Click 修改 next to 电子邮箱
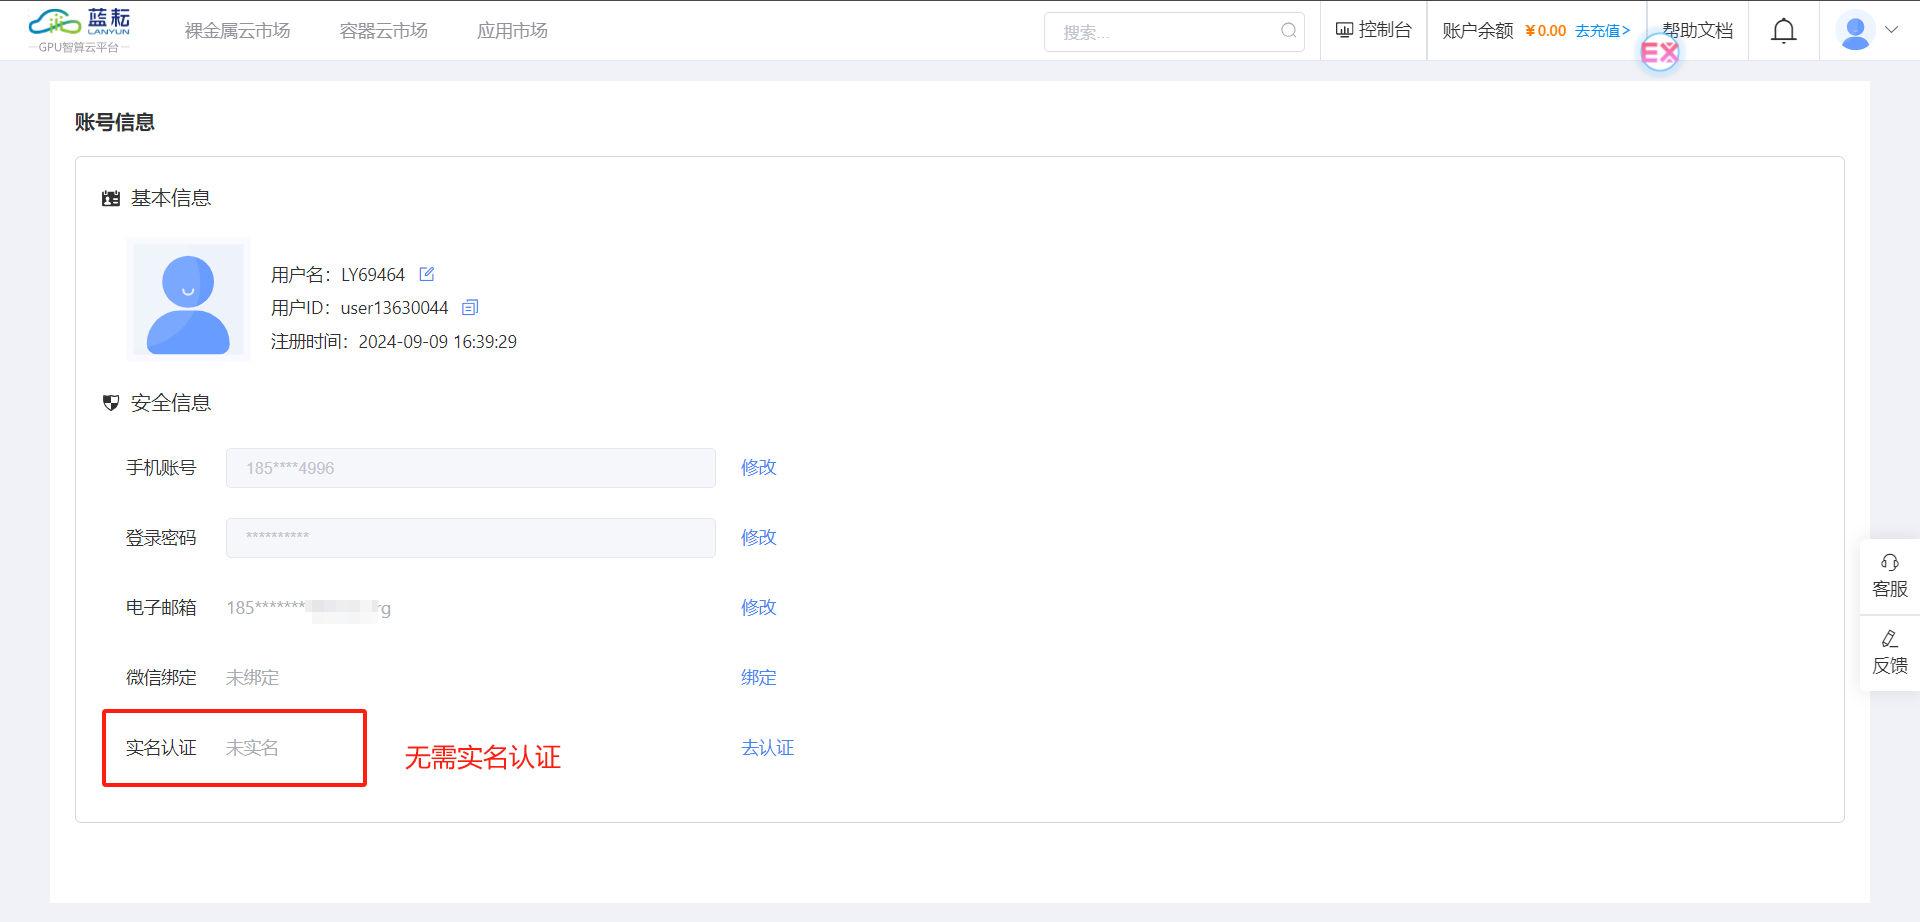The height and width of the screenshot is (922, 1920). coord(759,607)
